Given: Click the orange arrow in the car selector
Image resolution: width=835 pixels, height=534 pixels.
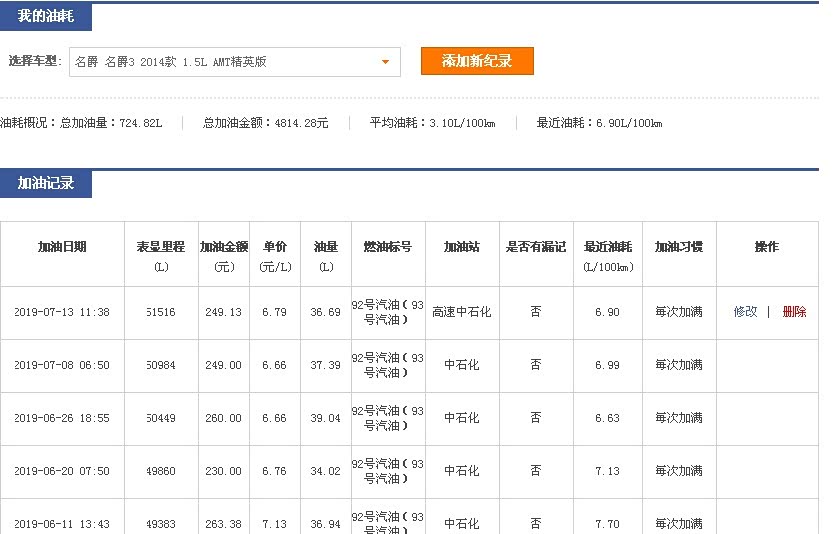Looking at the screenshot, I should (385, 62).
